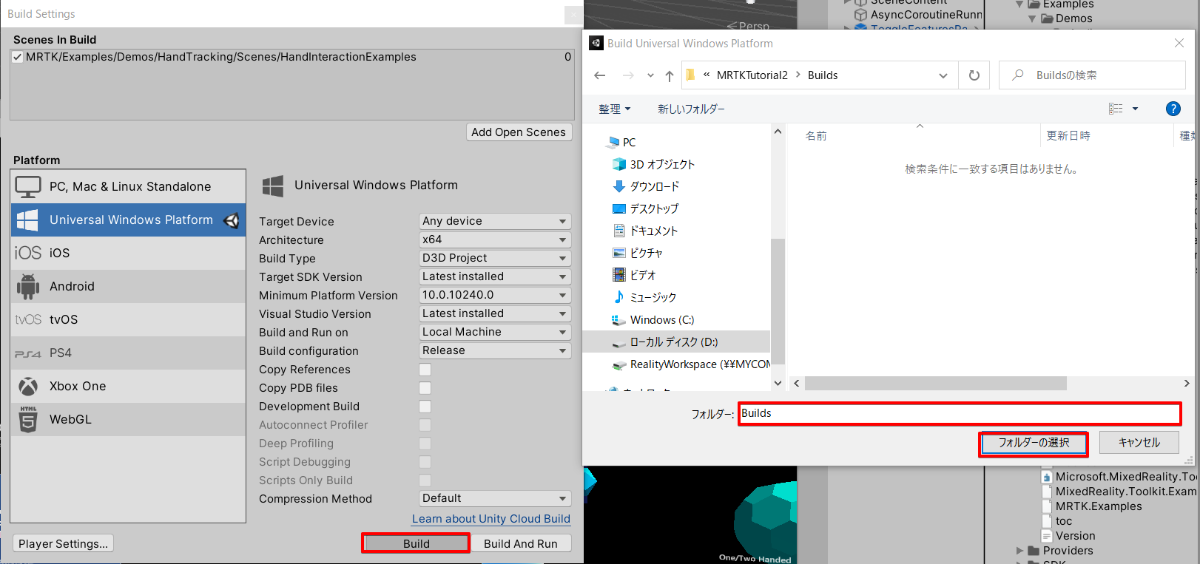Go up one folder level
1200x564 pixels.
coord(669,75)
